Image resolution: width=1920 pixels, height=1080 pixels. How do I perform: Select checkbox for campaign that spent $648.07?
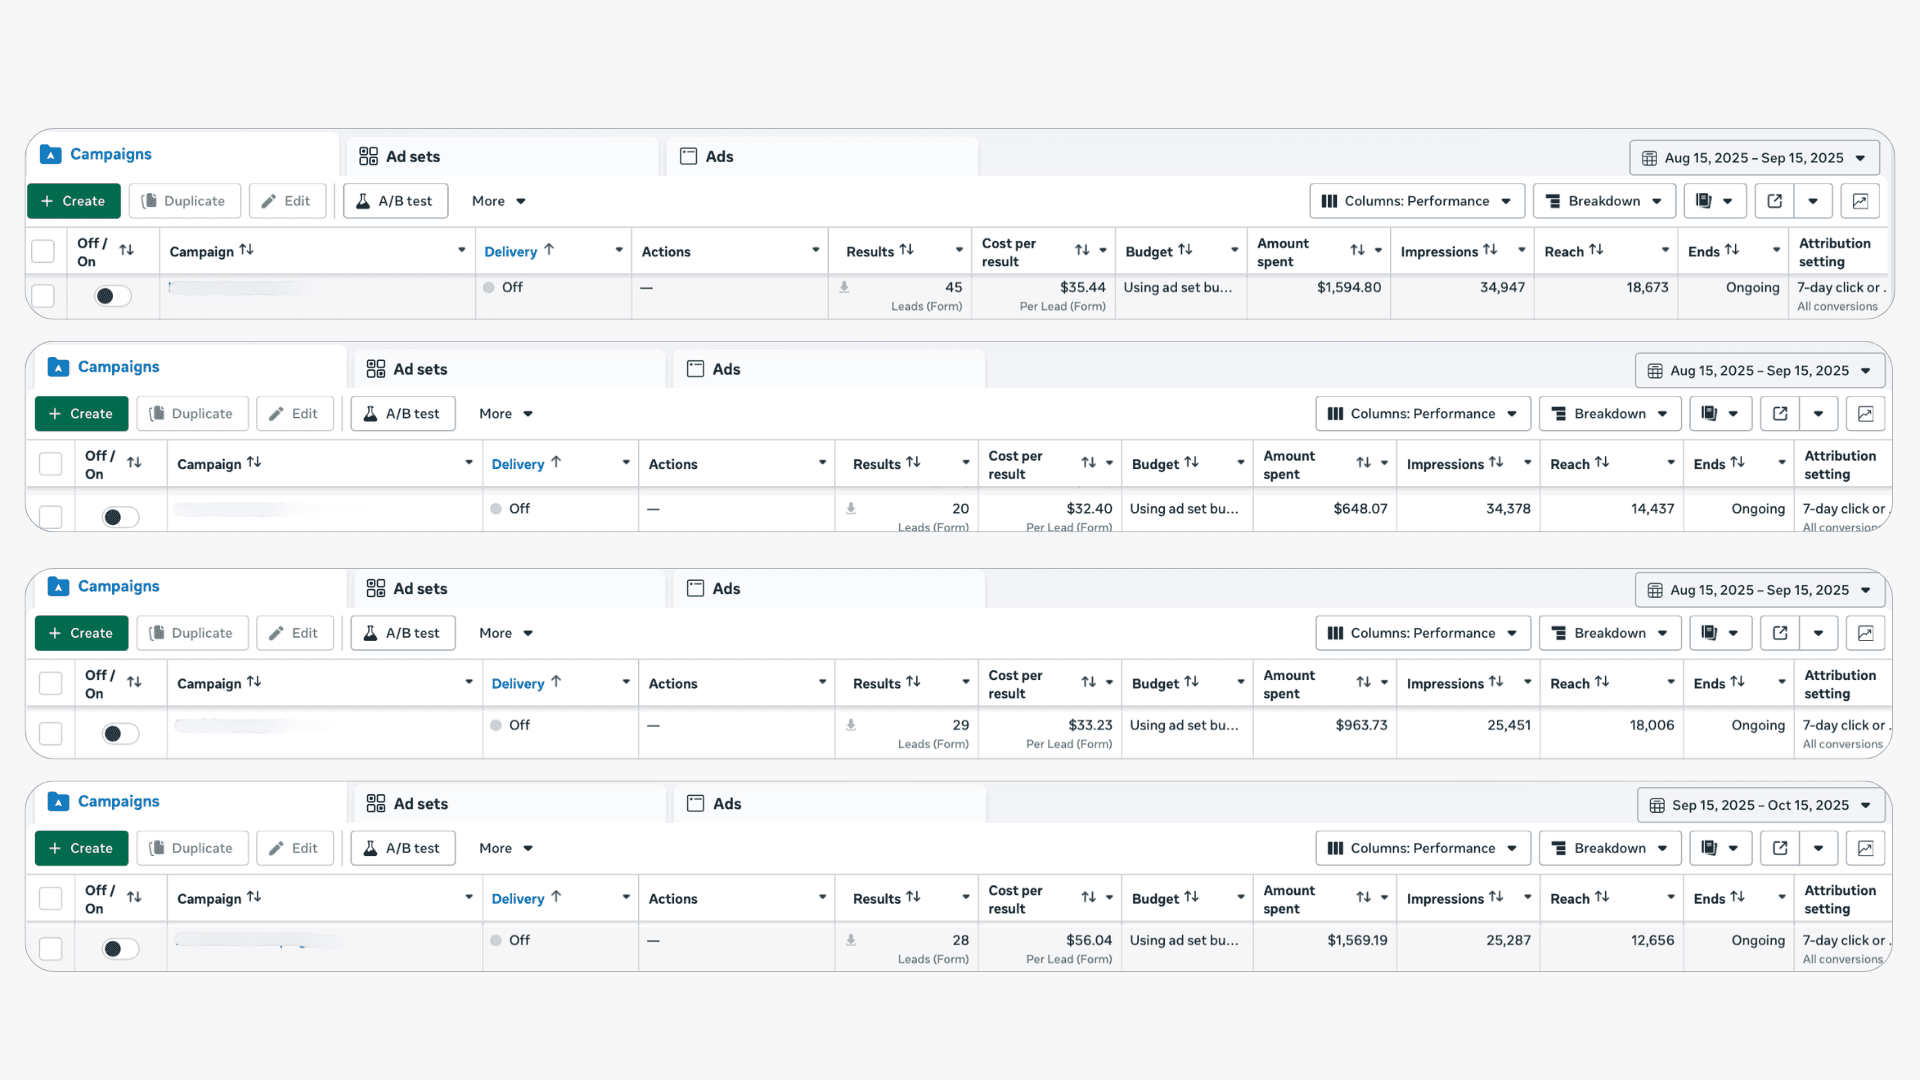click(x=50, y=517)
